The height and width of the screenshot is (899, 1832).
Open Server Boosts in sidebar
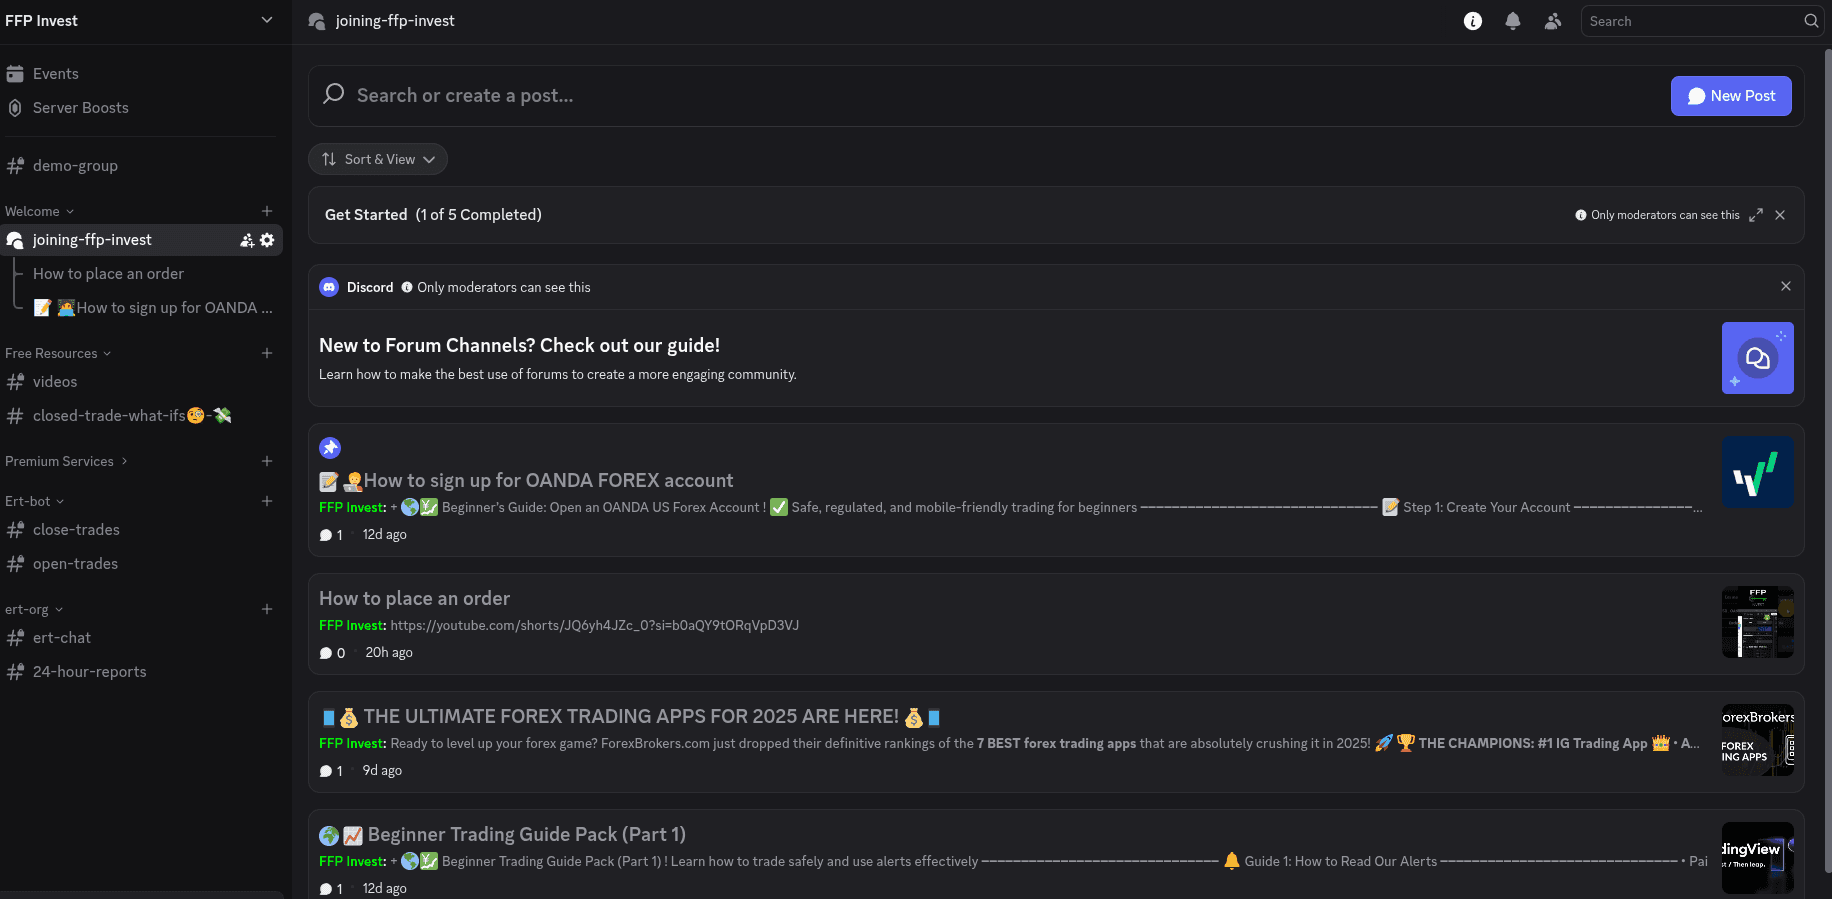tap(80, 108)
